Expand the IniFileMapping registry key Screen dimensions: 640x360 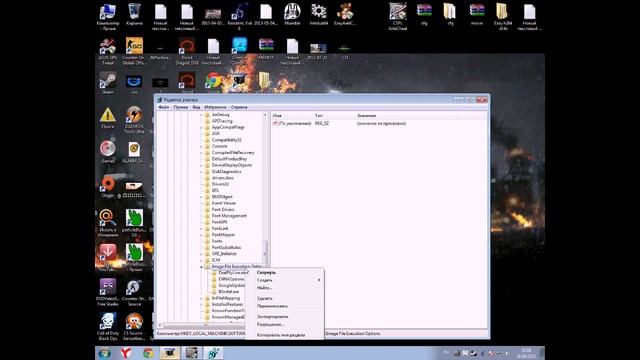click(202, 298)
